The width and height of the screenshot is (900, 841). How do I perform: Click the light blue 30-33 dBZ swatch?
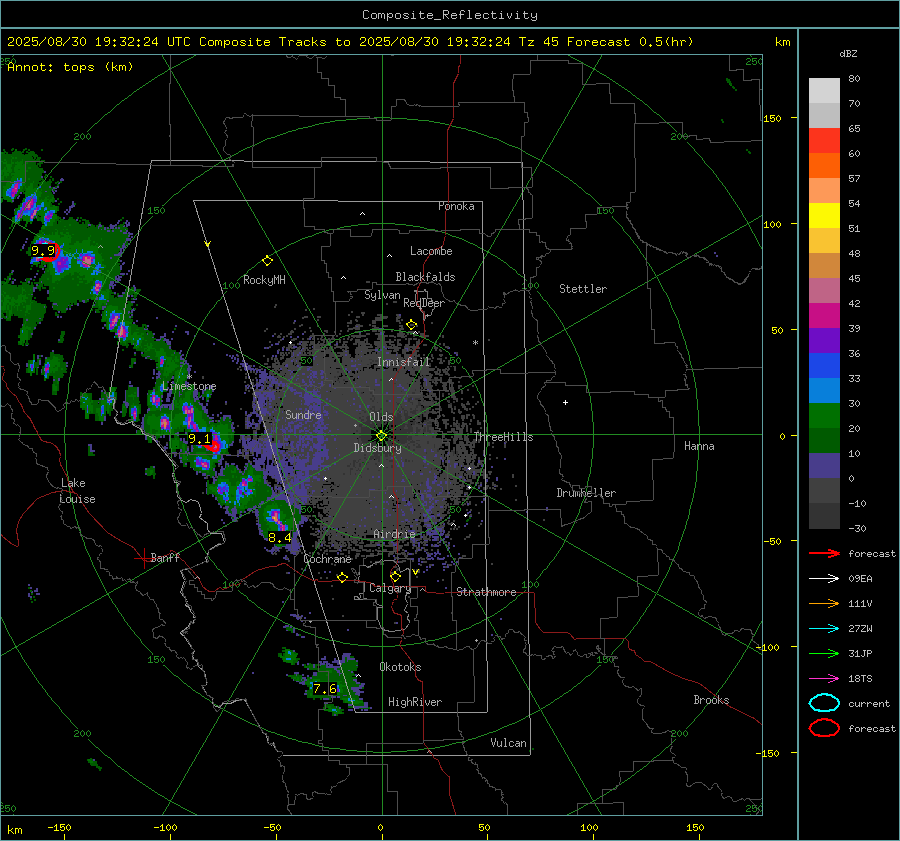[x=824, y=391]
